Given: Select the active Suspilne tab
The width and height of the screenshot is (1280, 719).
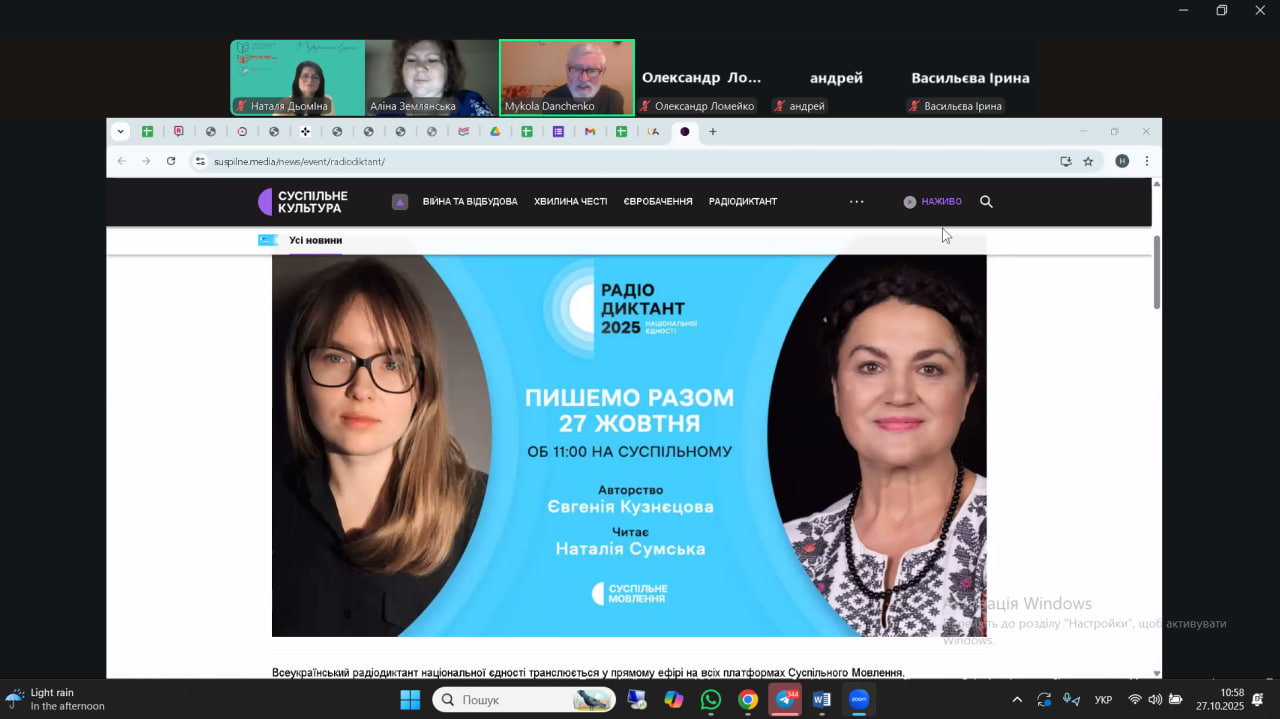Looking at the screenshot, I should [x=685, y=131].
